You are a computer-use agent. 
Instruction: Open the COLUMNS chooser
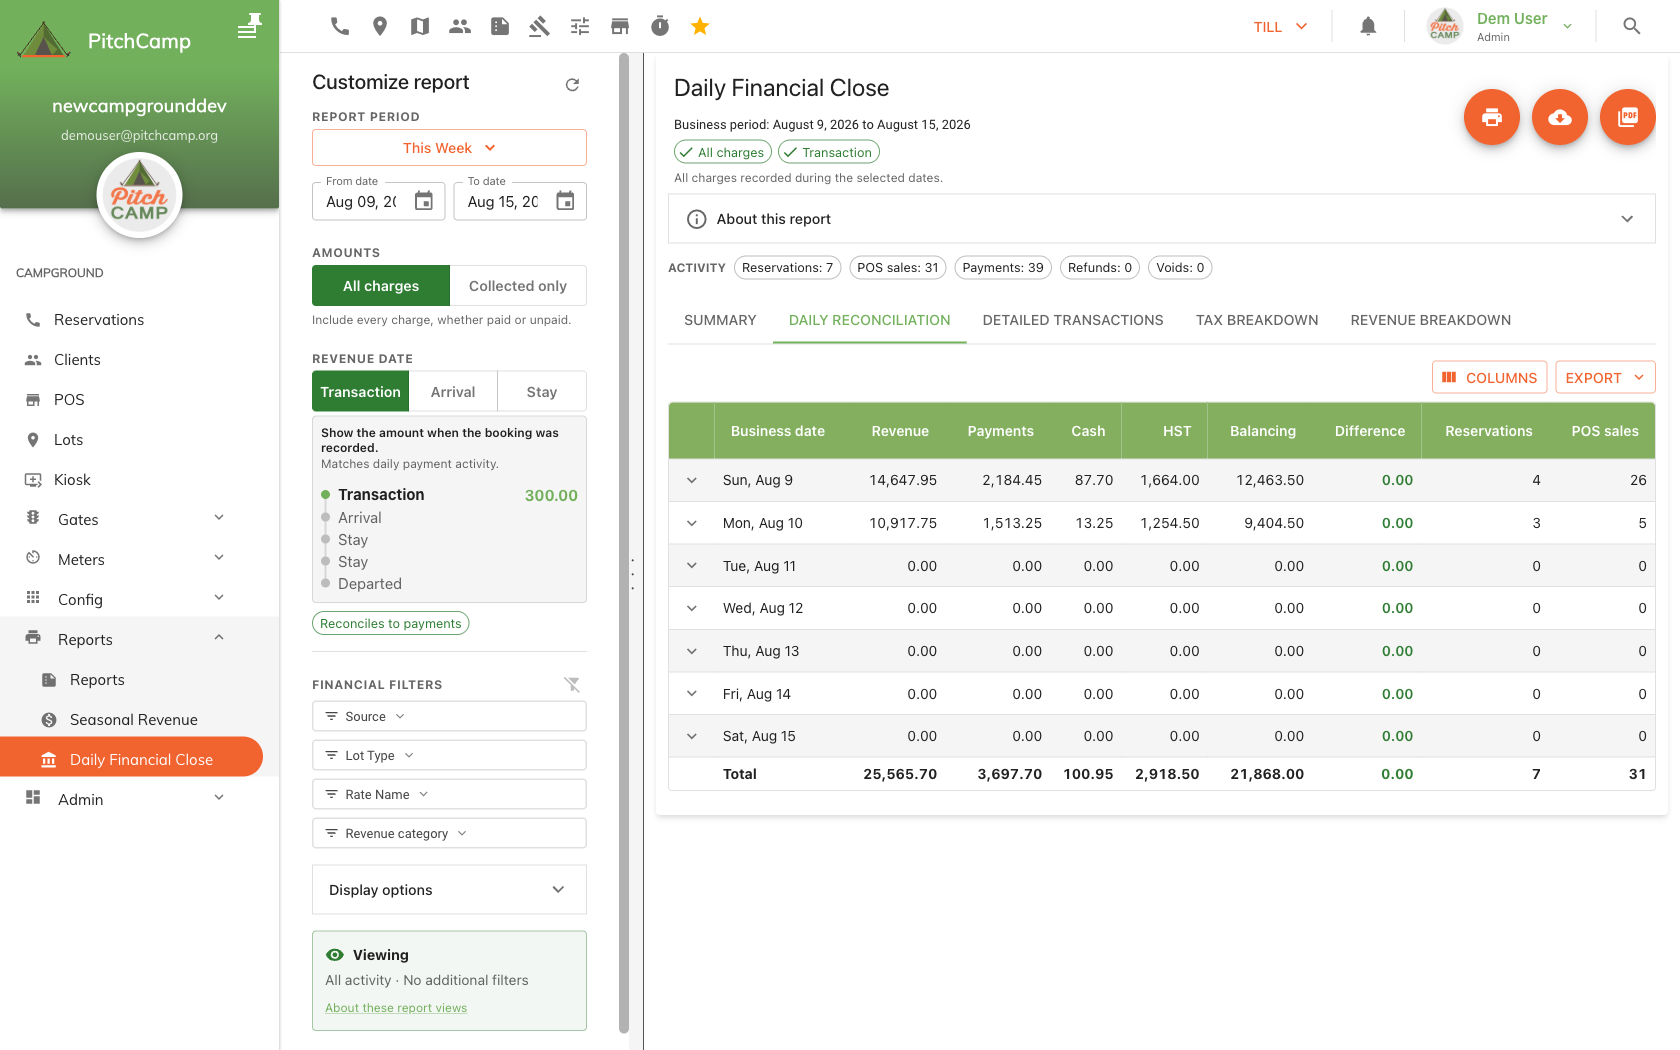tap(1490, 377)
